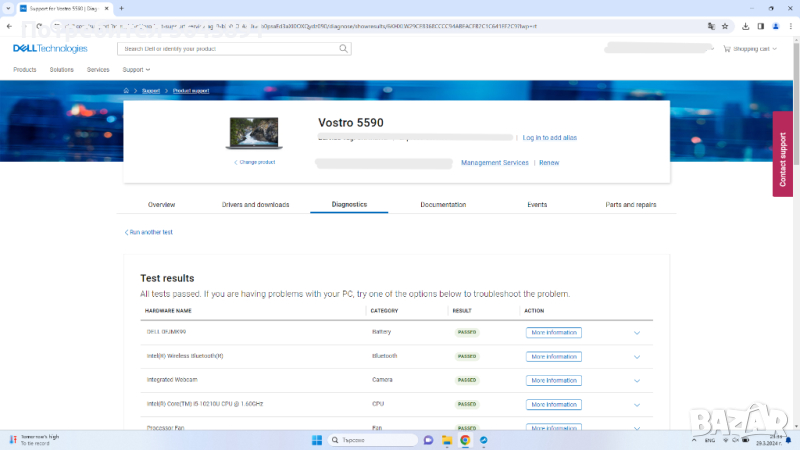Click the search magnifier icon in Dell search bar
800x450 pixels.
[343, 48]
